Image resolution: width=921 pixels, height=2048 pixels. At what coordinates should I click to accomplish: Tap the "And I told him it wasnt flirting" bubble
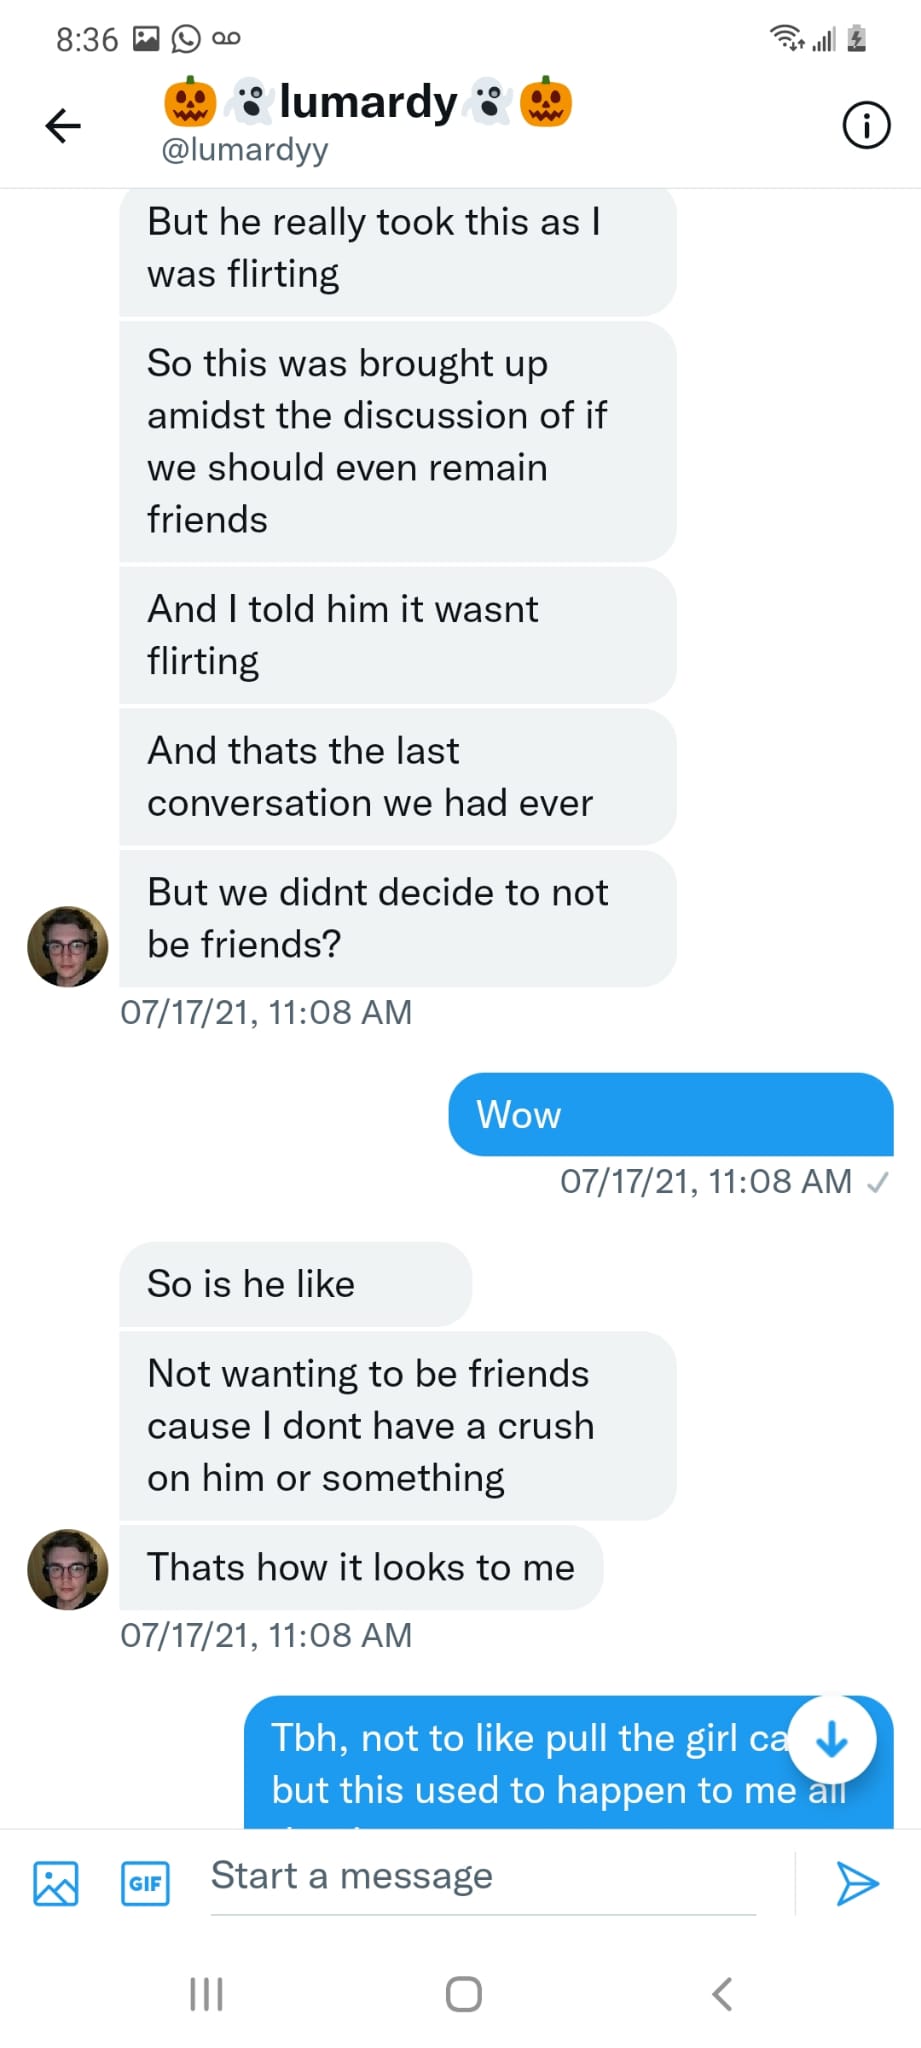tap(397, 635)
